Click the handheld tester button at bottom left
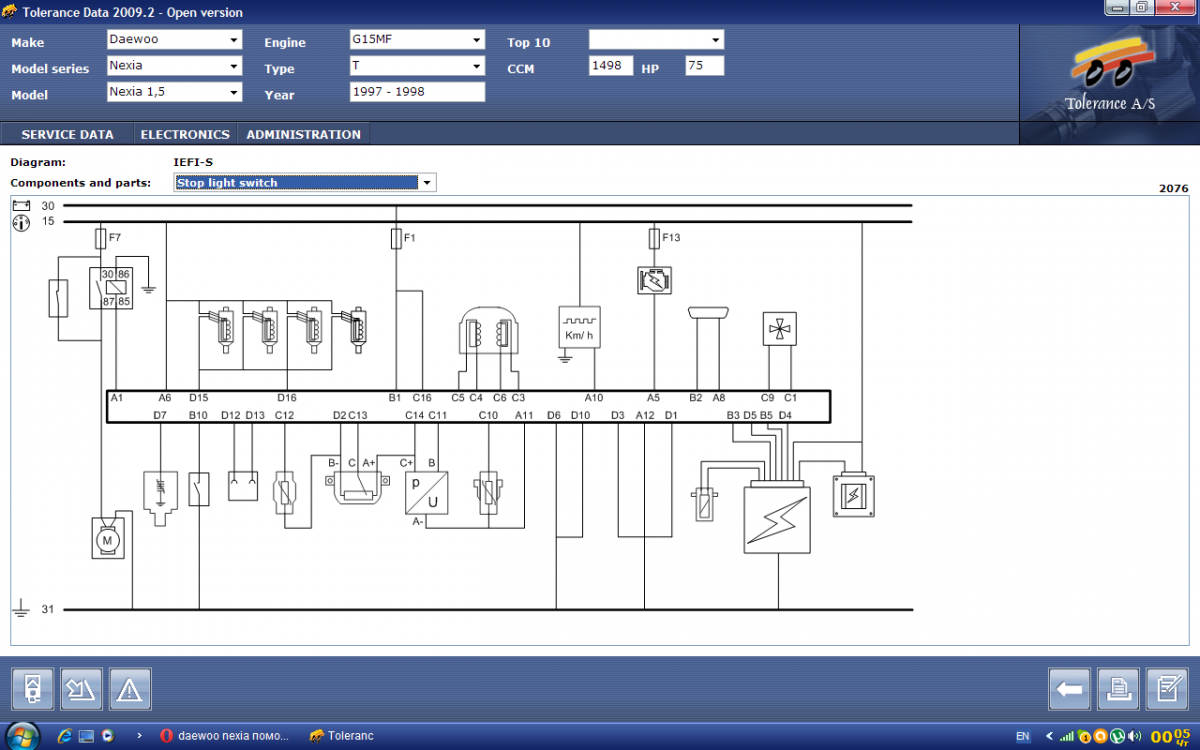1200x750 pixels. click(33, 688)
